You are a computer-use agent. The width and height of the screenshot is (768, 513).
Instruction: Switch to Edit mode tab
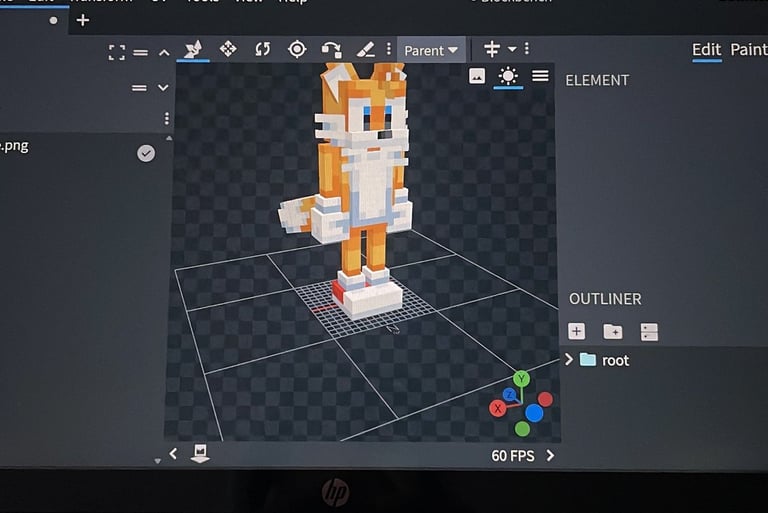[x=706, y=50]
